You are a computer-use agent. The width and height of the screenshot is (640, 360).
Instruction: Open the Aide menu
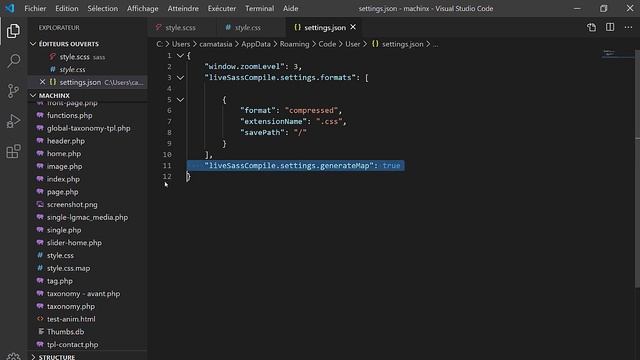291,8
